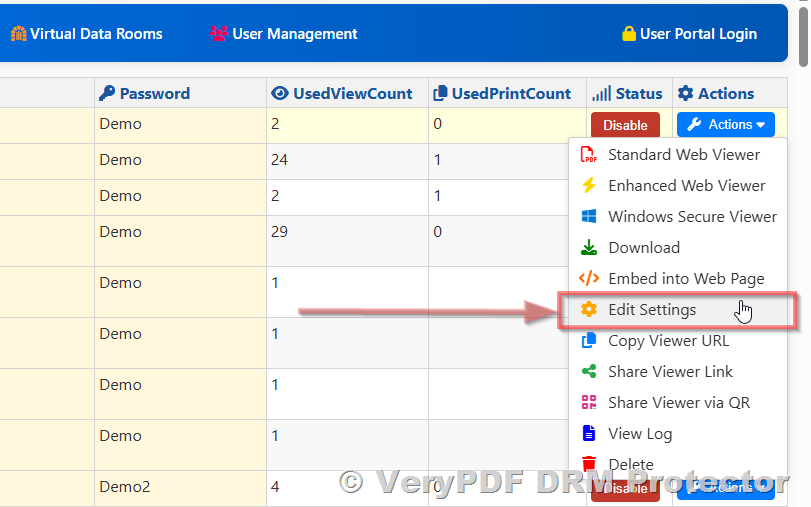The height and width of the screenshot is (507, 811).
Task: Click the blue Copy Viewer URL icon
Action: [589, 341]
